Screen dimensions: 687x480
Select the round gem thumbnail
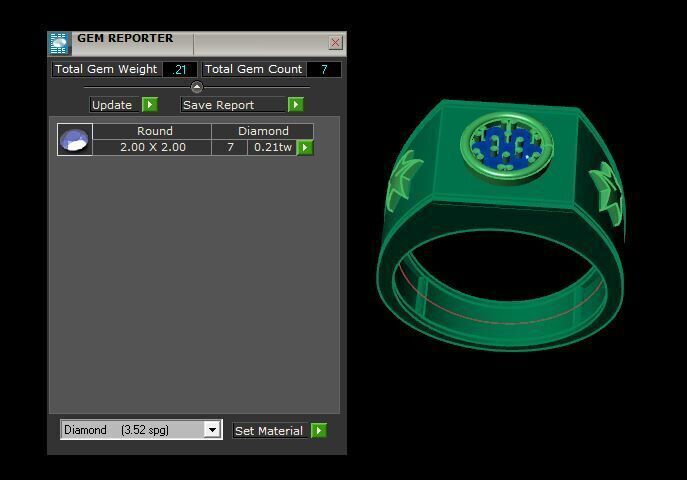[75, 139]
